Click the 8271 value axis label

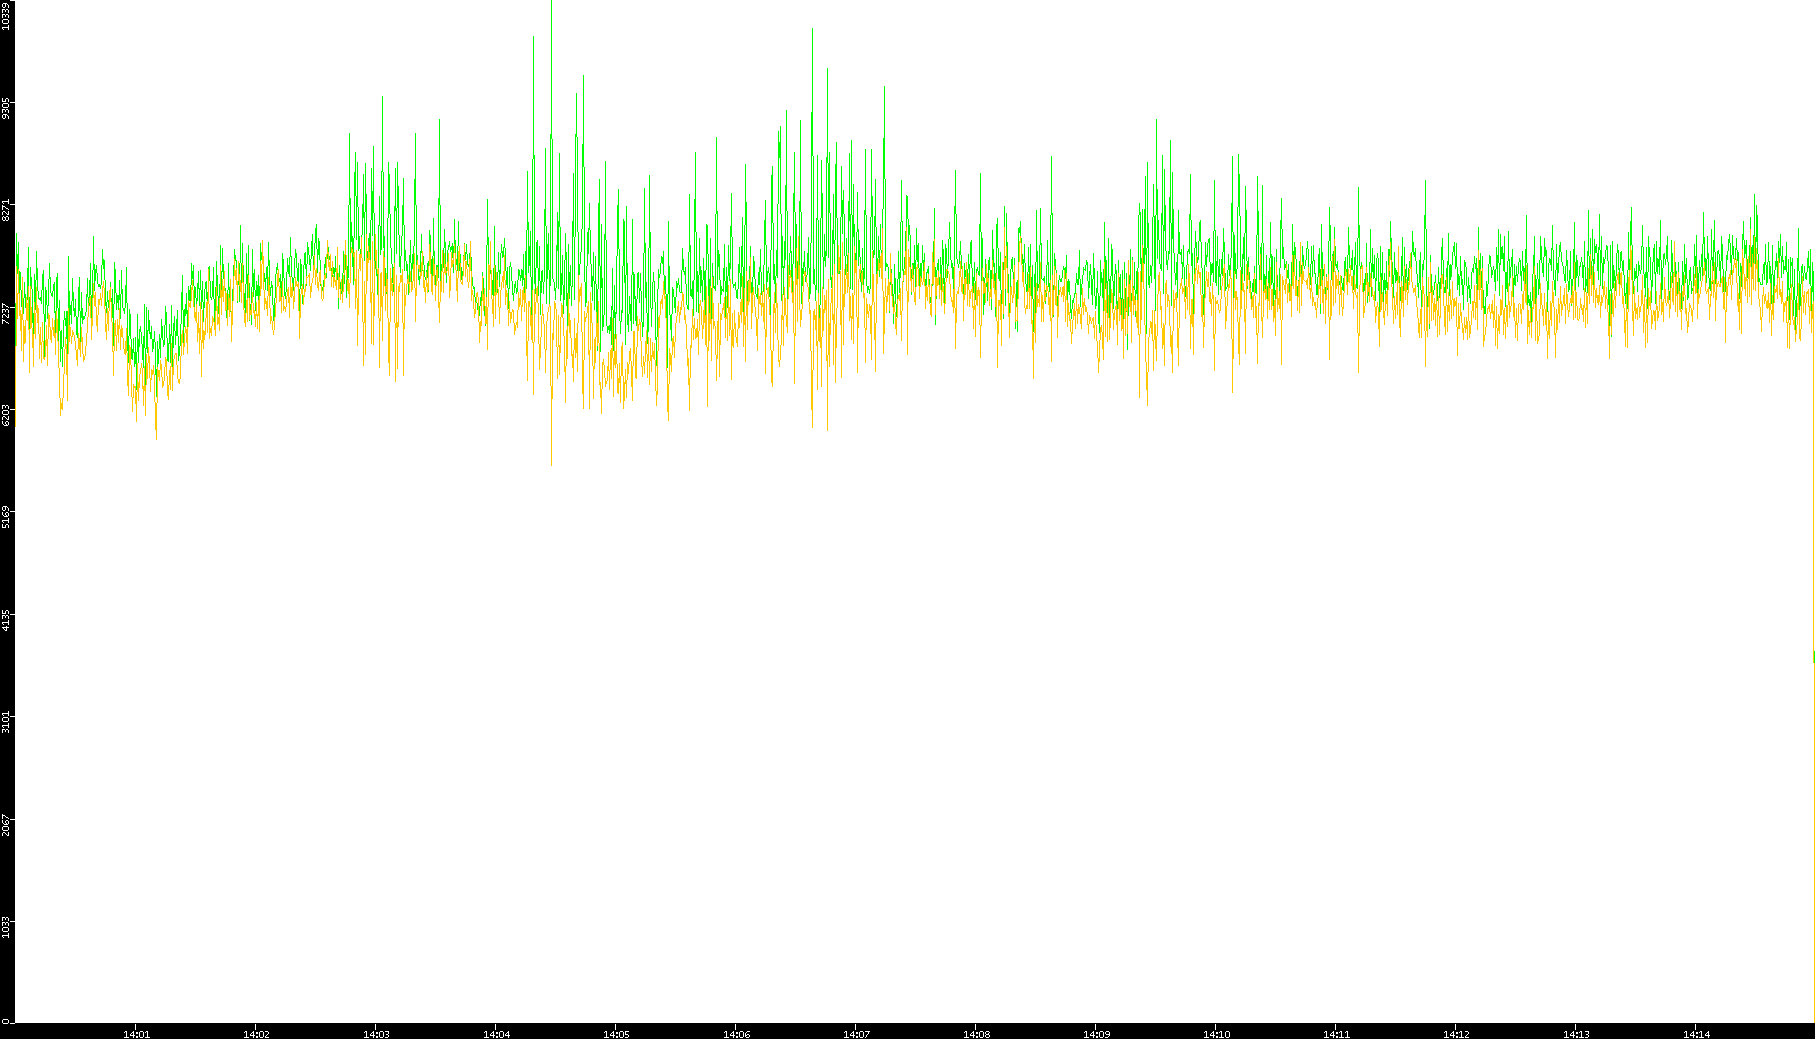pos(6,210)
